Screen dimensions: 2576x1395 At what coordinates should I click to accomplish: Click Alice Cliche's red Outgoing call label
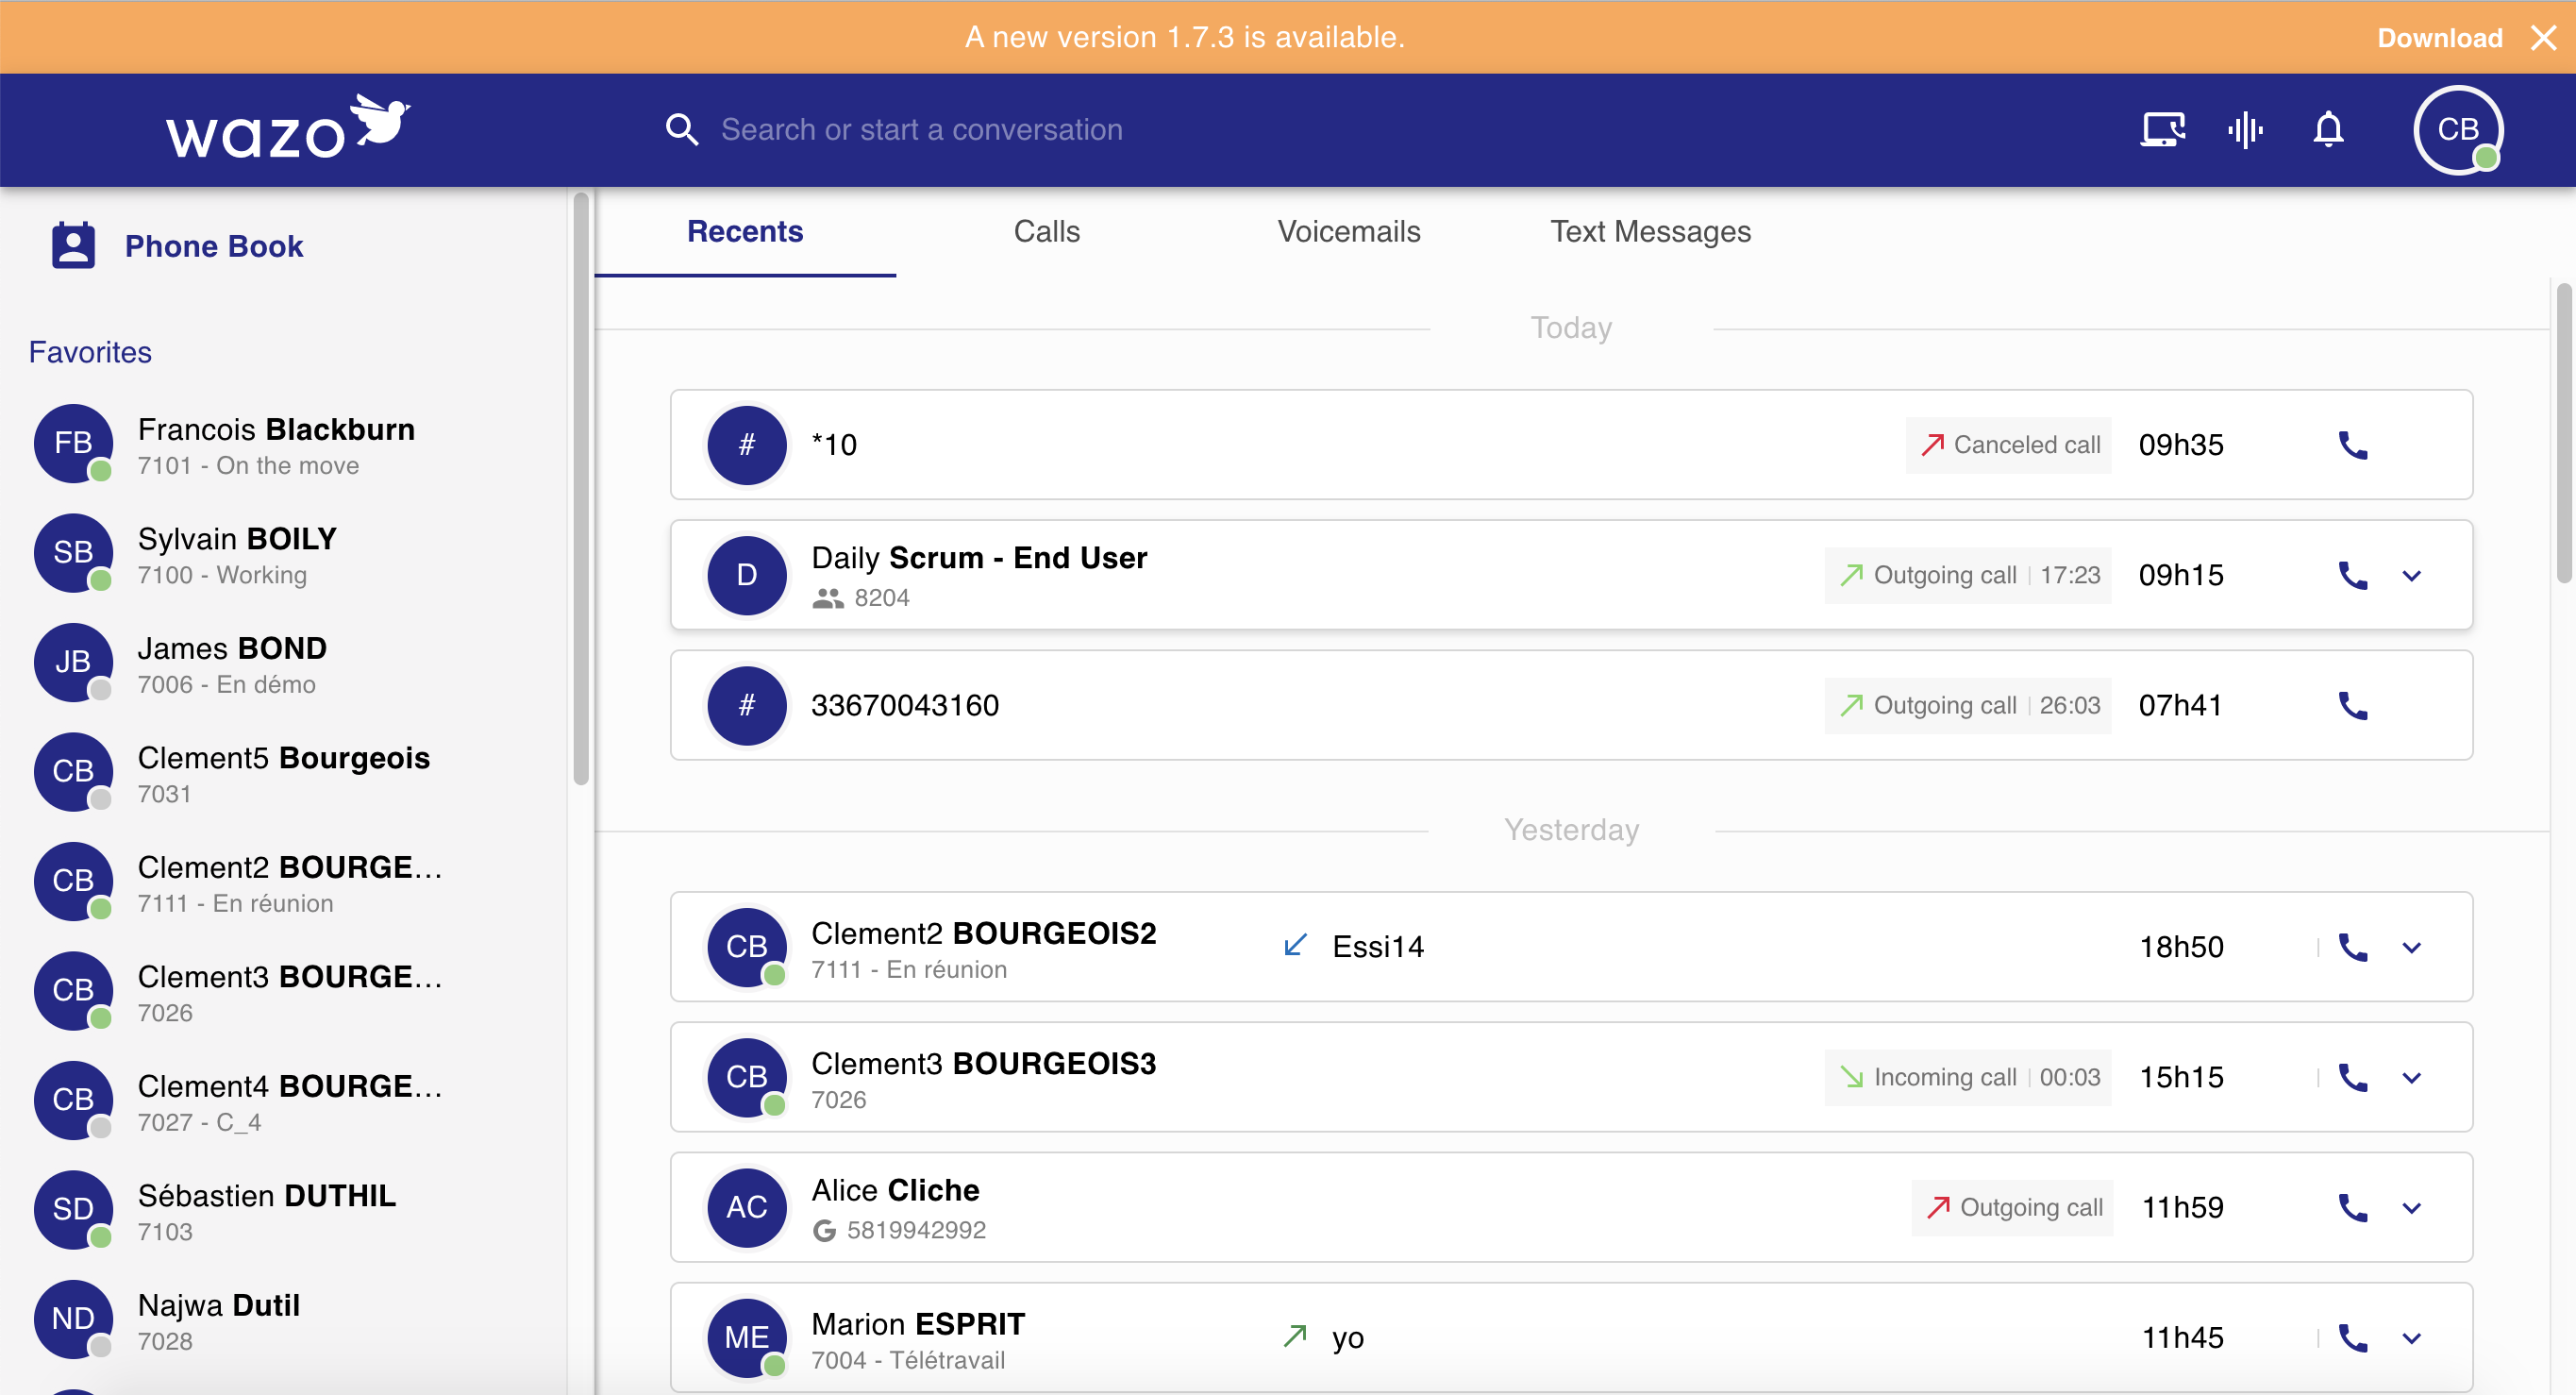point(2013,1208)
